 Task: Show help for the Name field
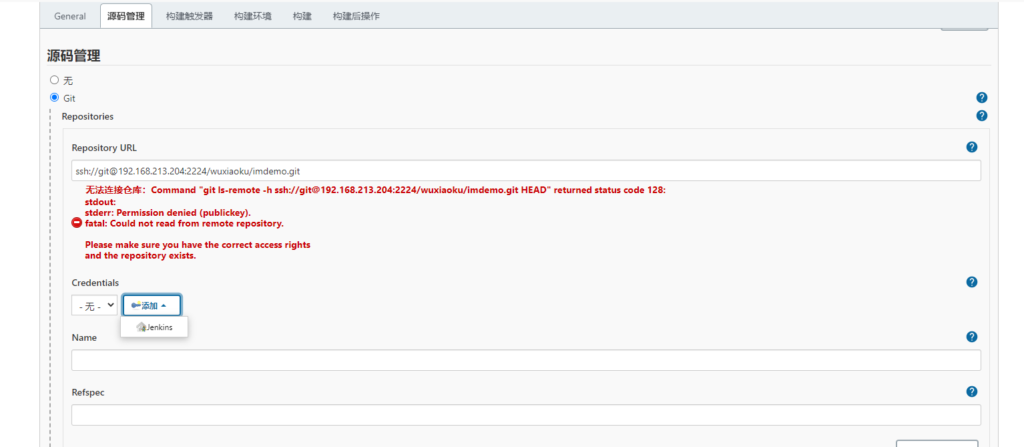coord(971,337)
